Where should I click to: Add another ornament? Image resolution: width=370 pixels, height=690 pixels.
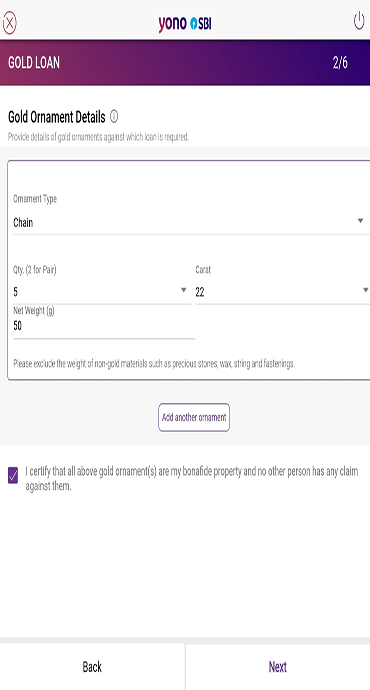point(194,417)
